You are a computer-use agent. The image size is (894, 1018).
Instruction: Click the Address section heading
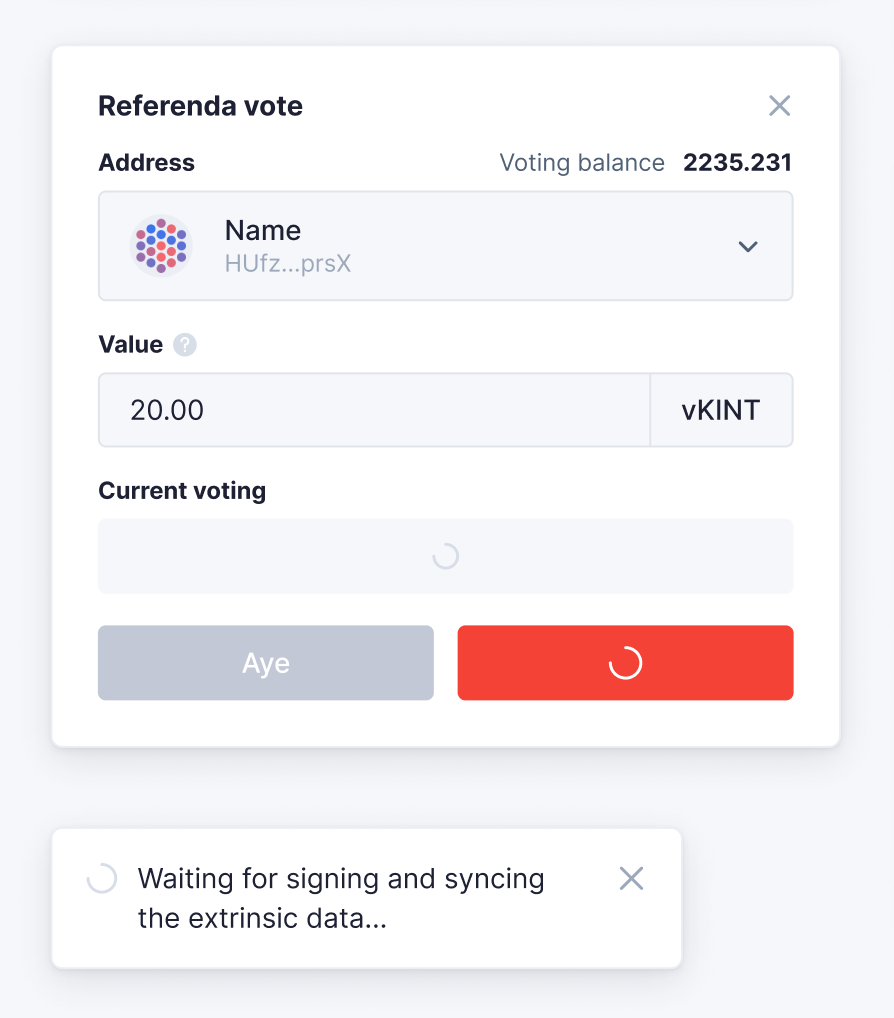pos(146,162)
